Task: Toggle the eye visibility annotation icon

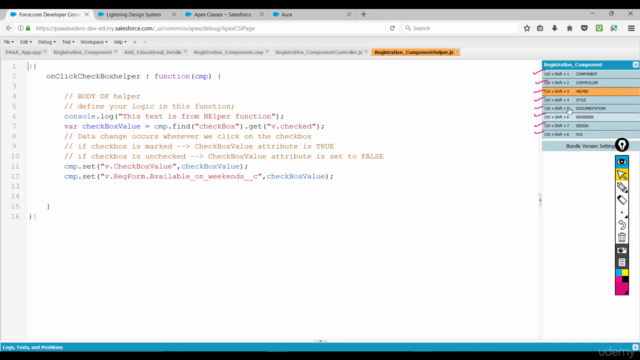Action: click(x=622, y=162)
